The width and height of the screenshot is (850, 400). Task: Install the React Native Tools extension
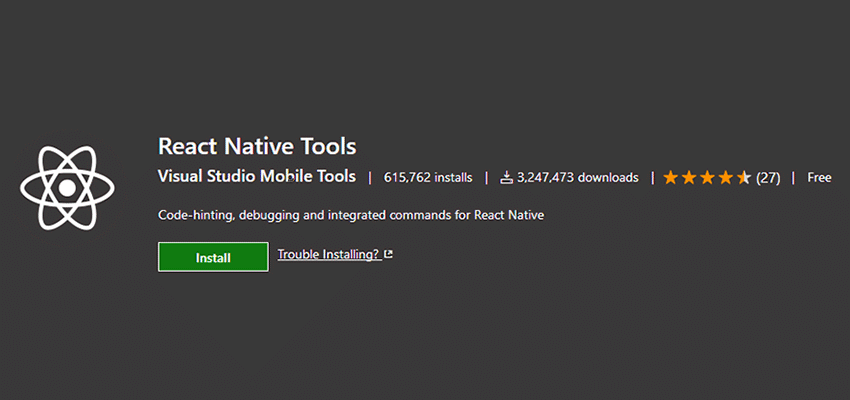tap(213, 257)
